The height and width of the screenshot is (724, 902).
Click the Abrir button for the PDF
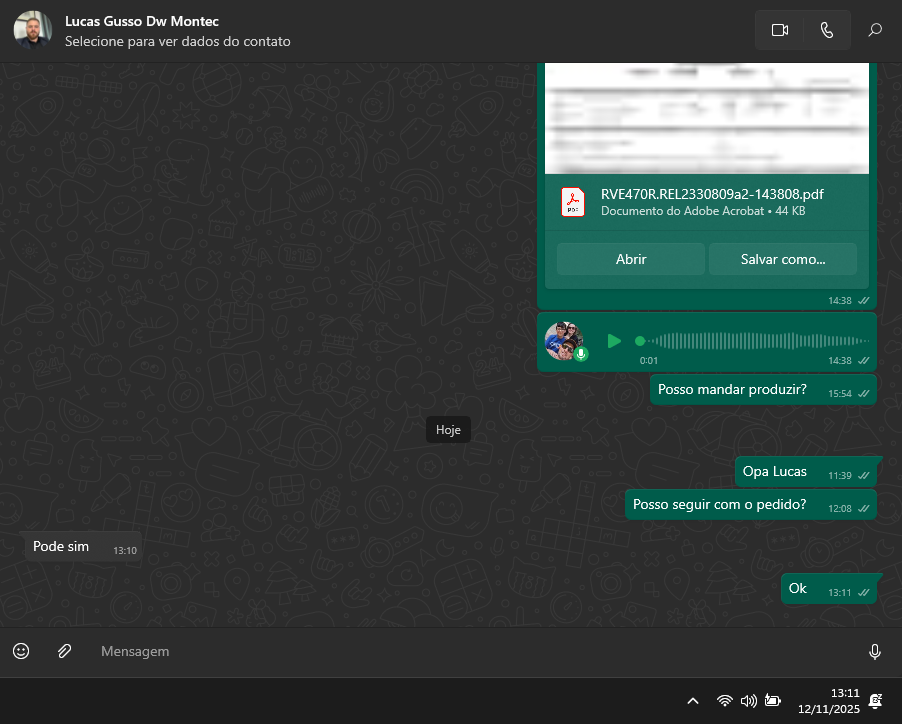click(631, 259)
